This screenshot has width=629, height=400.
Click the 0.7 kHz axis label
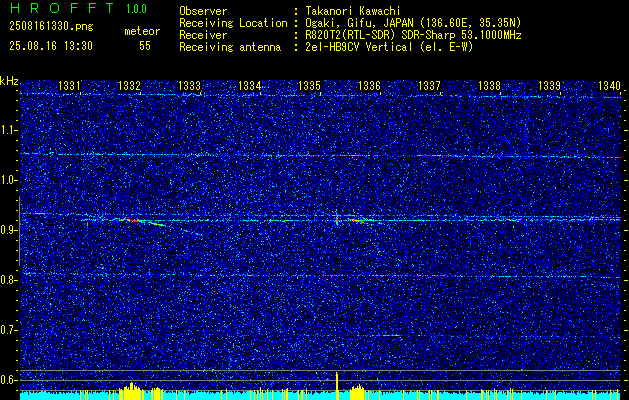click(8, 330)
